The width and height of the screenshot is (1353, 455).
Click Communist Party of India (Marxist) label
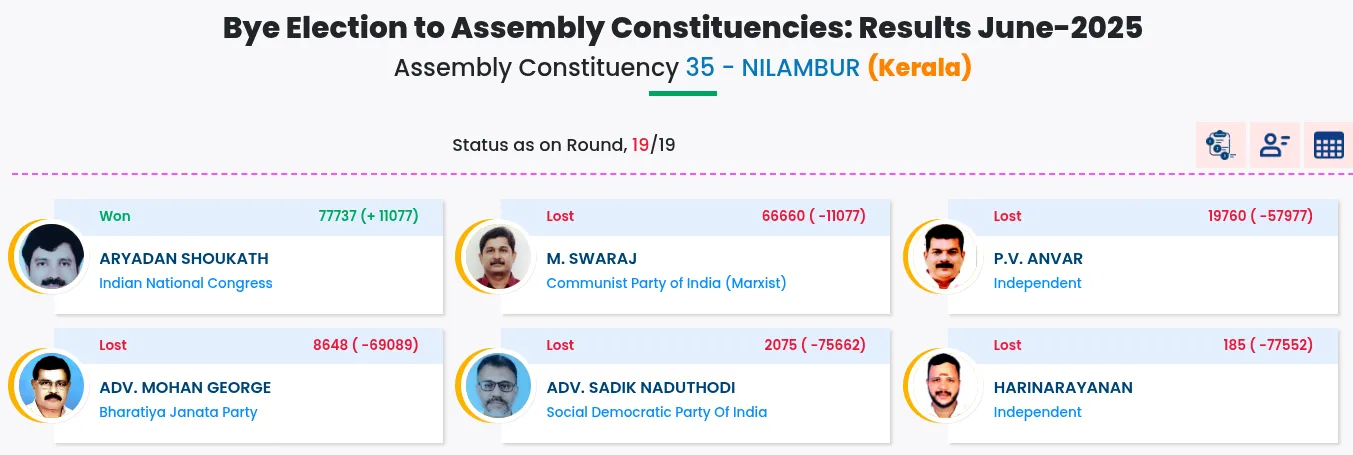pyautogui.click(x=666, y=283)
